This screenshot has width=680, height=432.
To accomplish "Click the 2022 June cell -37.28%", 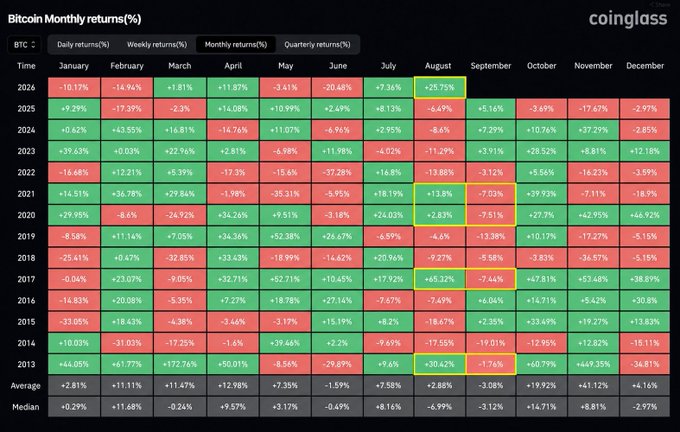I will tap(337, 173).
